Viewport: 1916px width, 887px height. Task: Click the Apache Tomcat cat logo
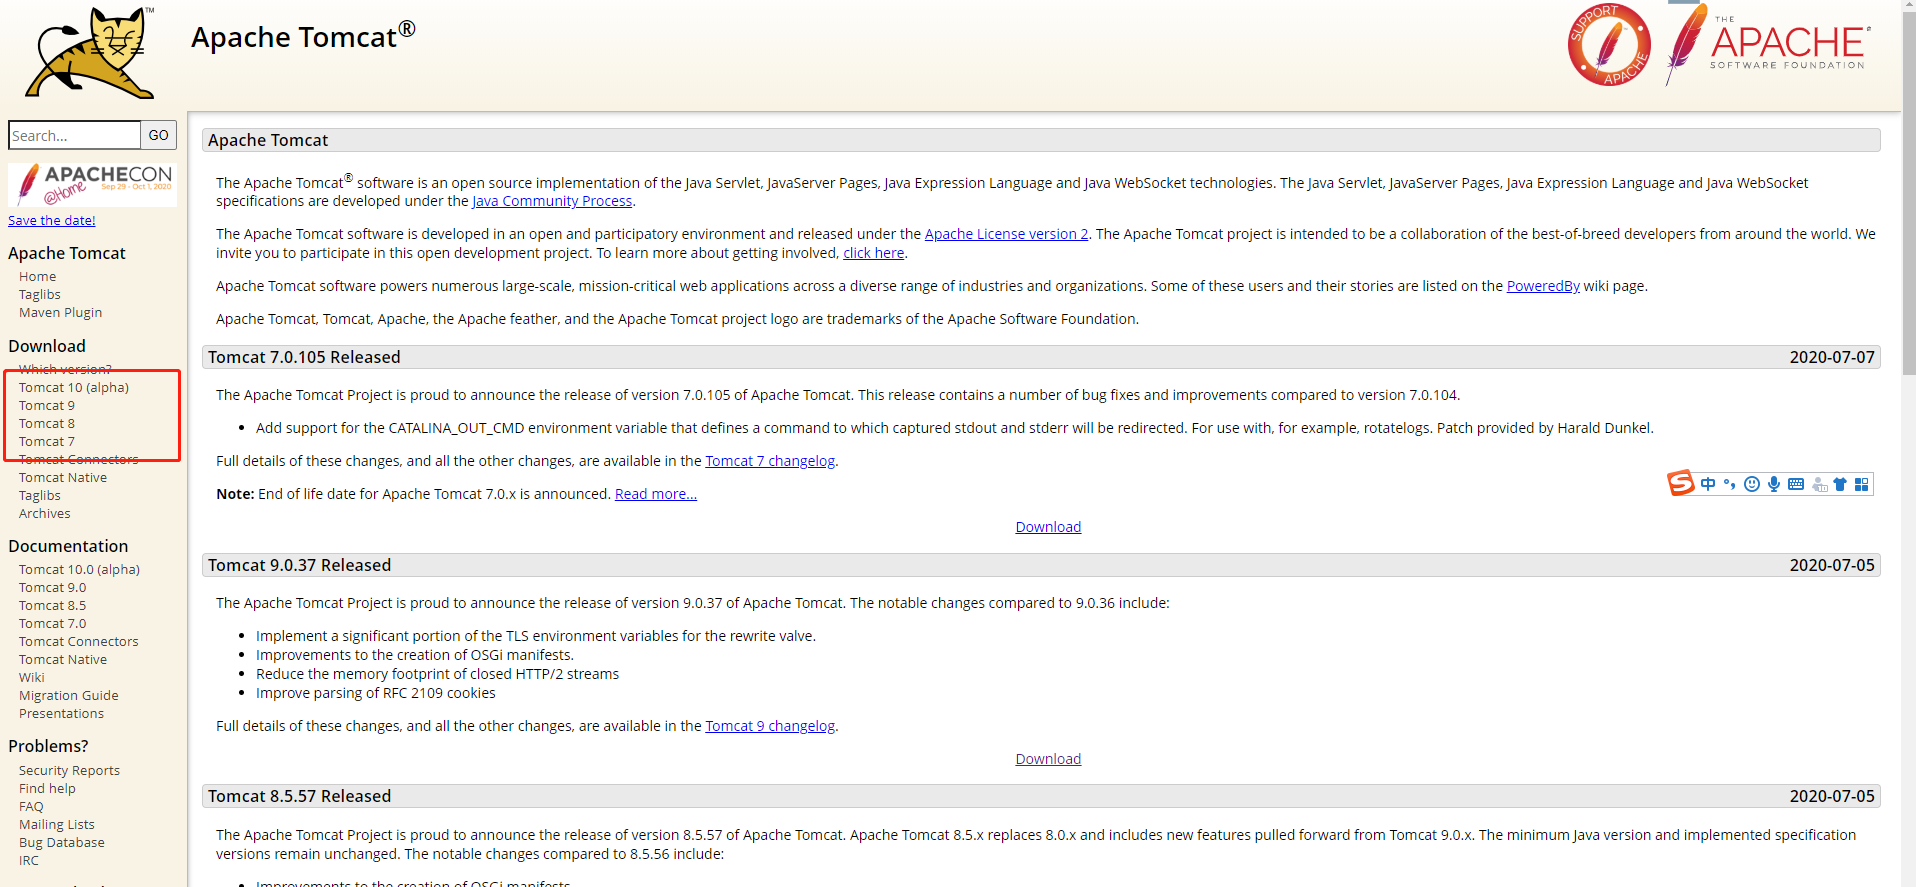[90, 52]
